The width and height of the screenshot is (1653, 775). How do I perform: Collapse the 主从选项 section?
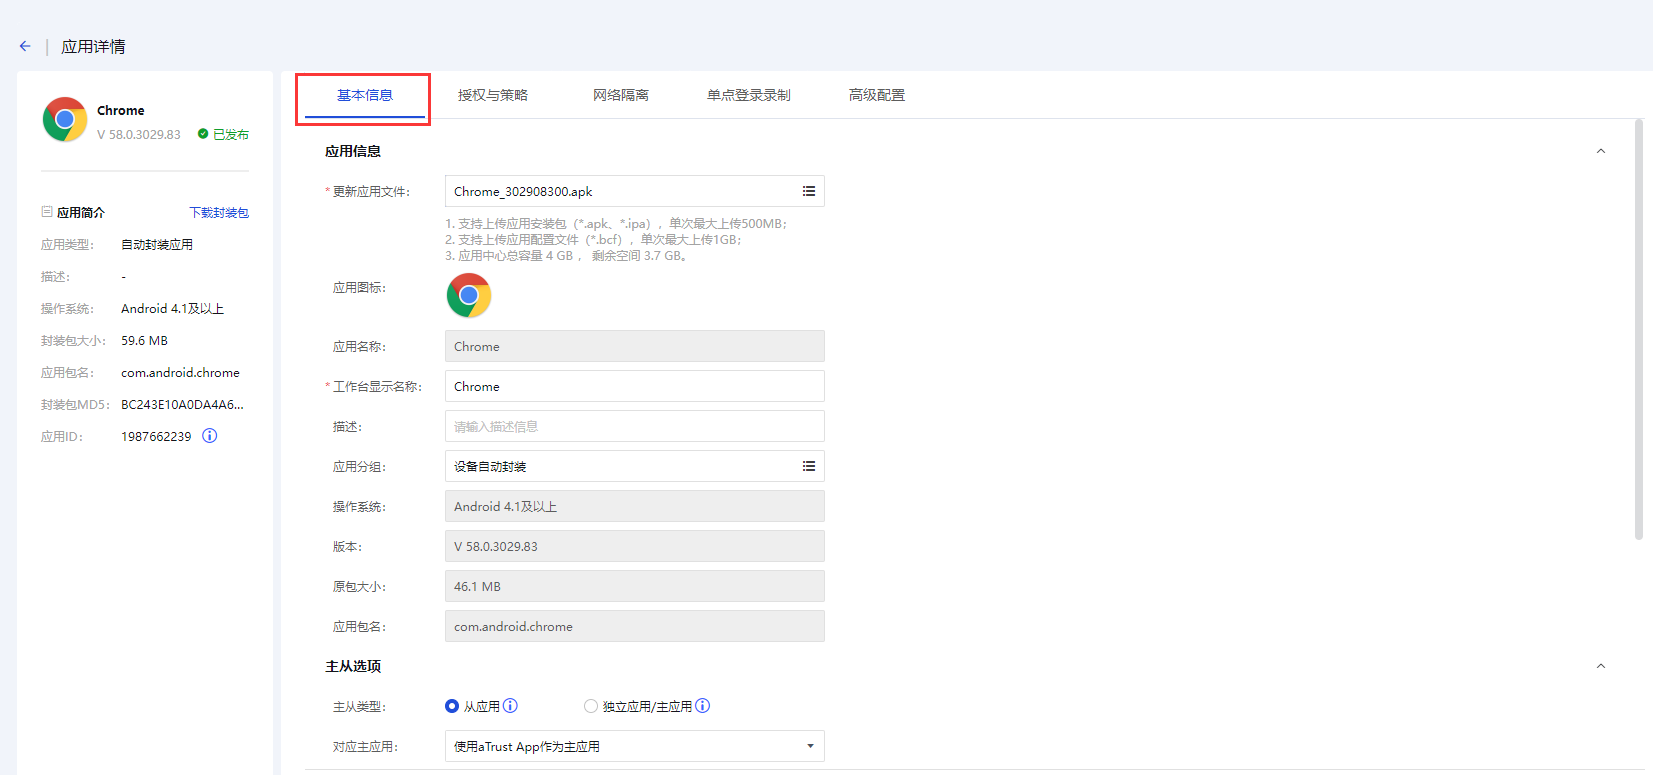(1600, 666)
